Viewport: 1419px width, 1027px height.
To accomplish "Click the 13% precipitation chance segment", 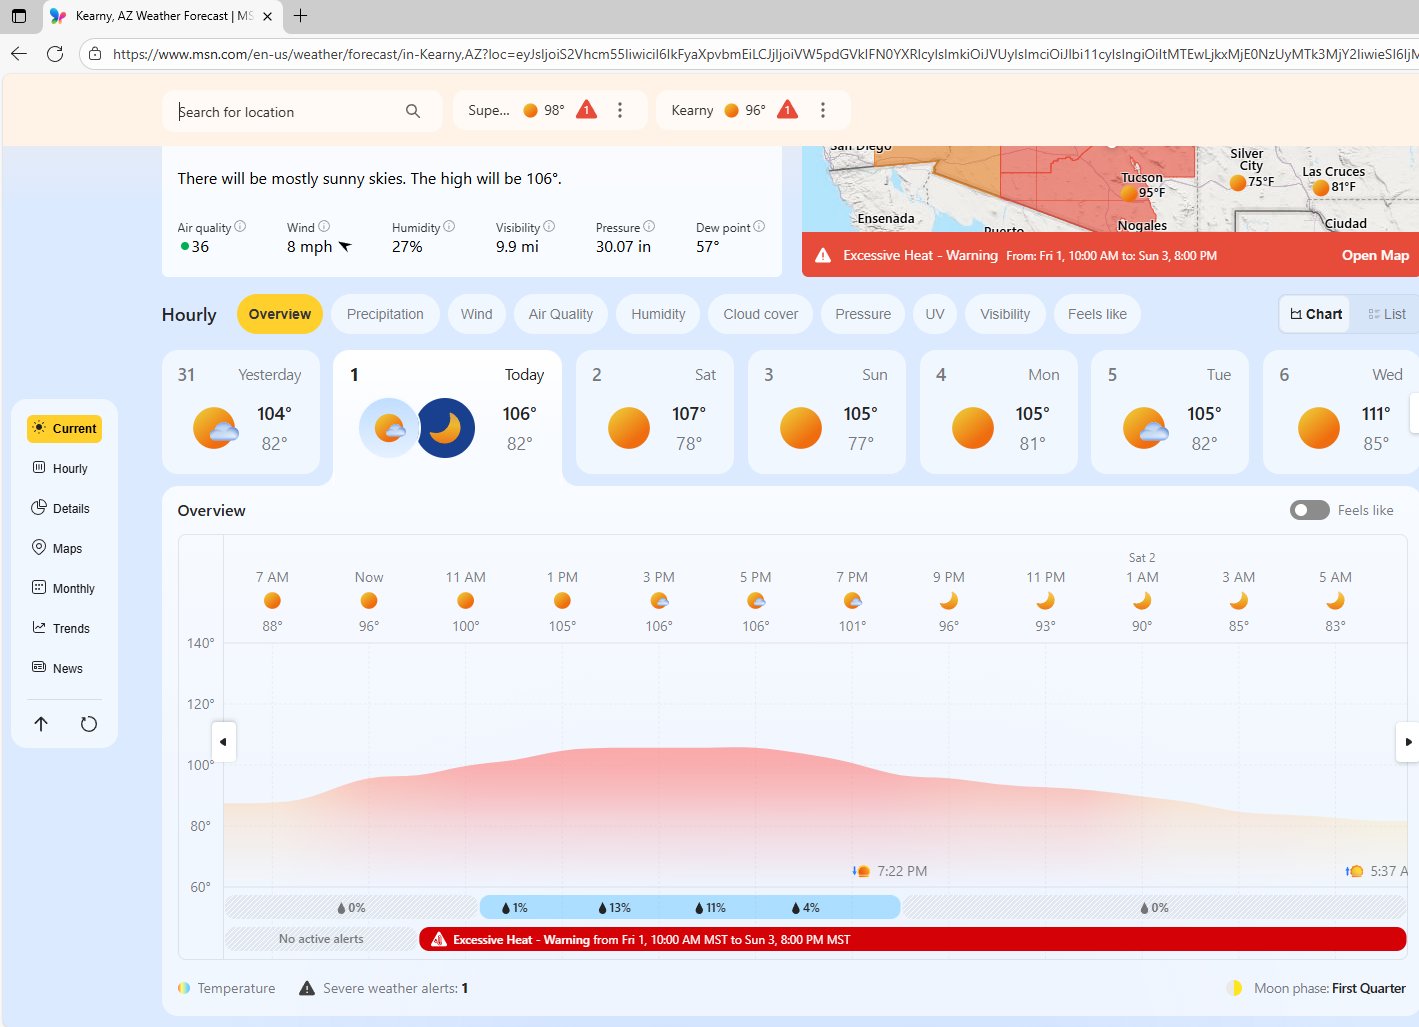I will pyautogui.click(x=614, y=908).
